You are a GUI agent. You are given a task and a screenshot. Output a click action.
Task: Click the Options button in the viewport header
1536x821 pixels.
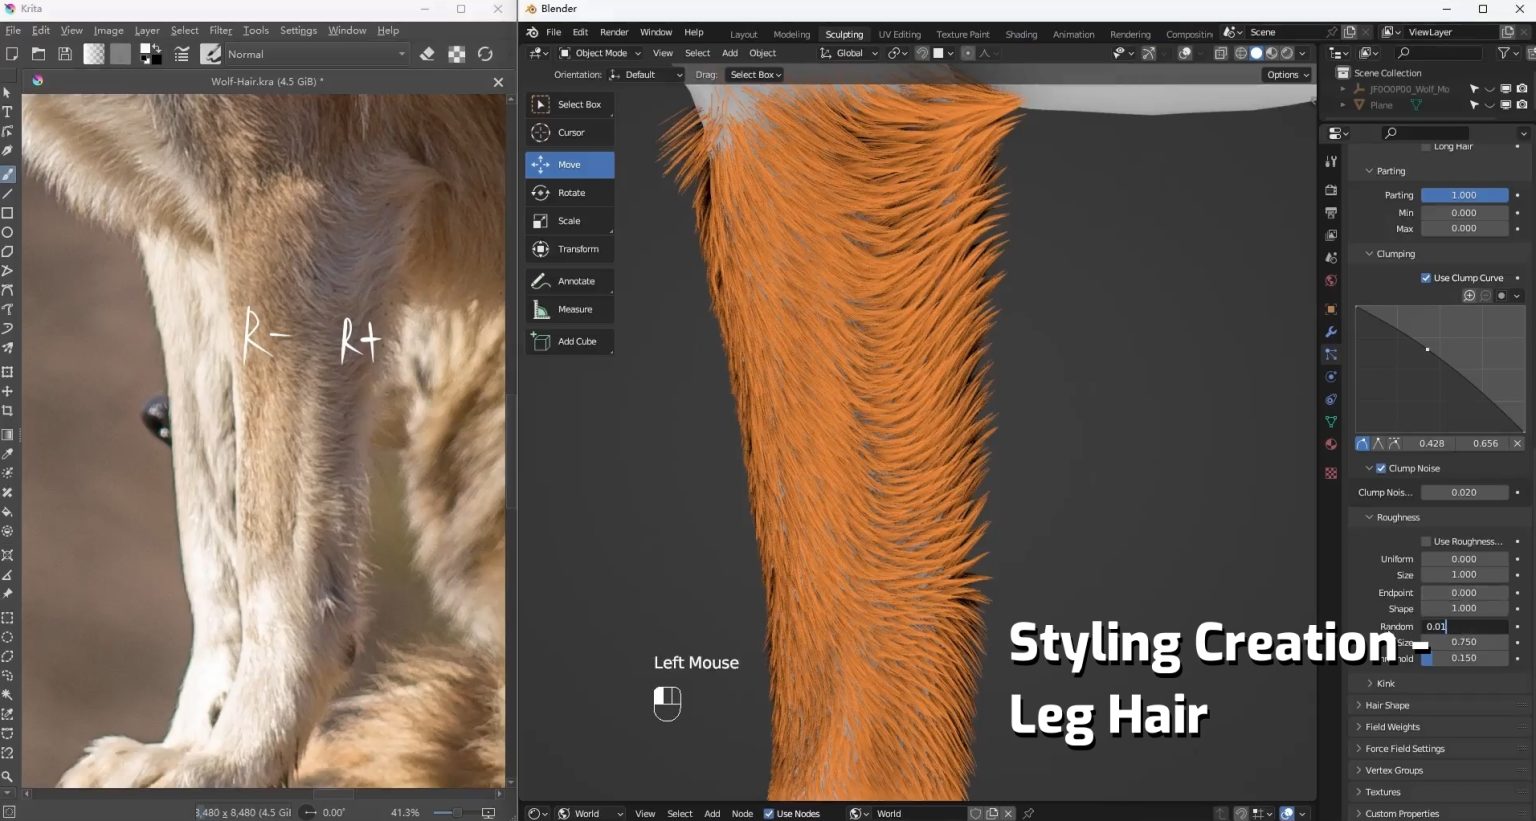click(1287, 74)
